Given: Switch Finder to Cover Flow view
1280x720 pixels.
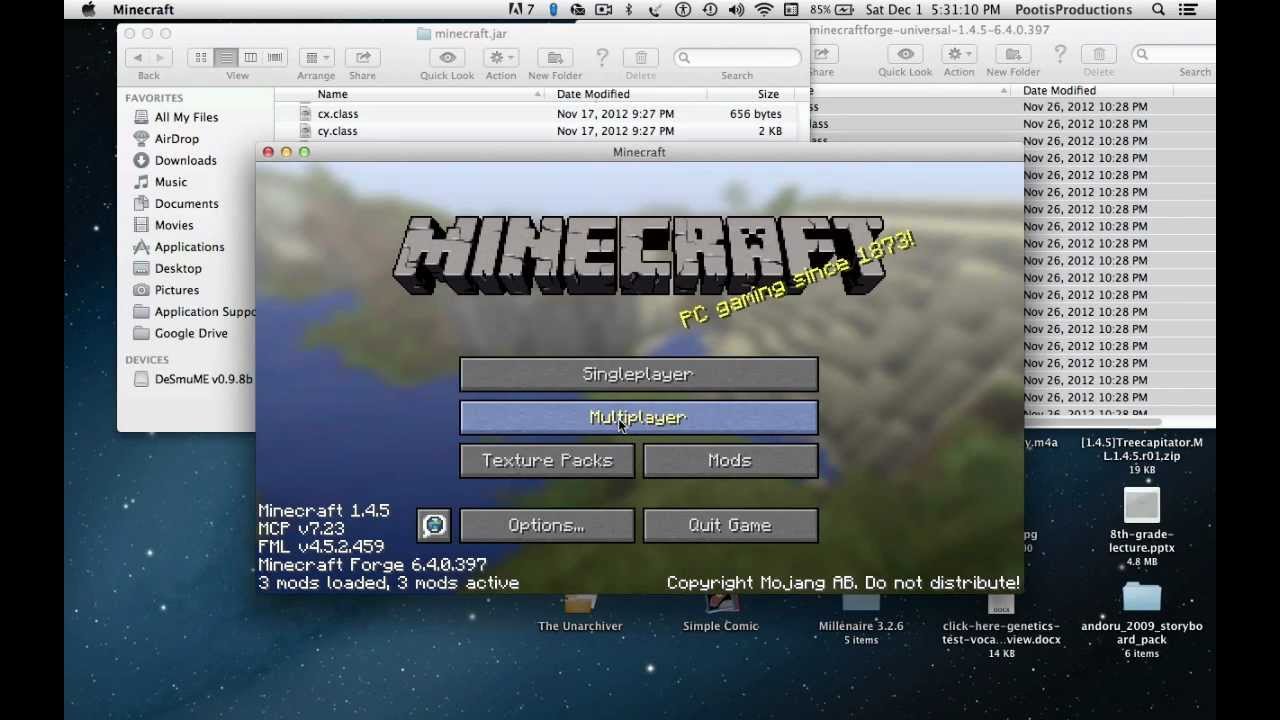Looking at the screenshot, I should pyautogui.click(x=275, y=58).
